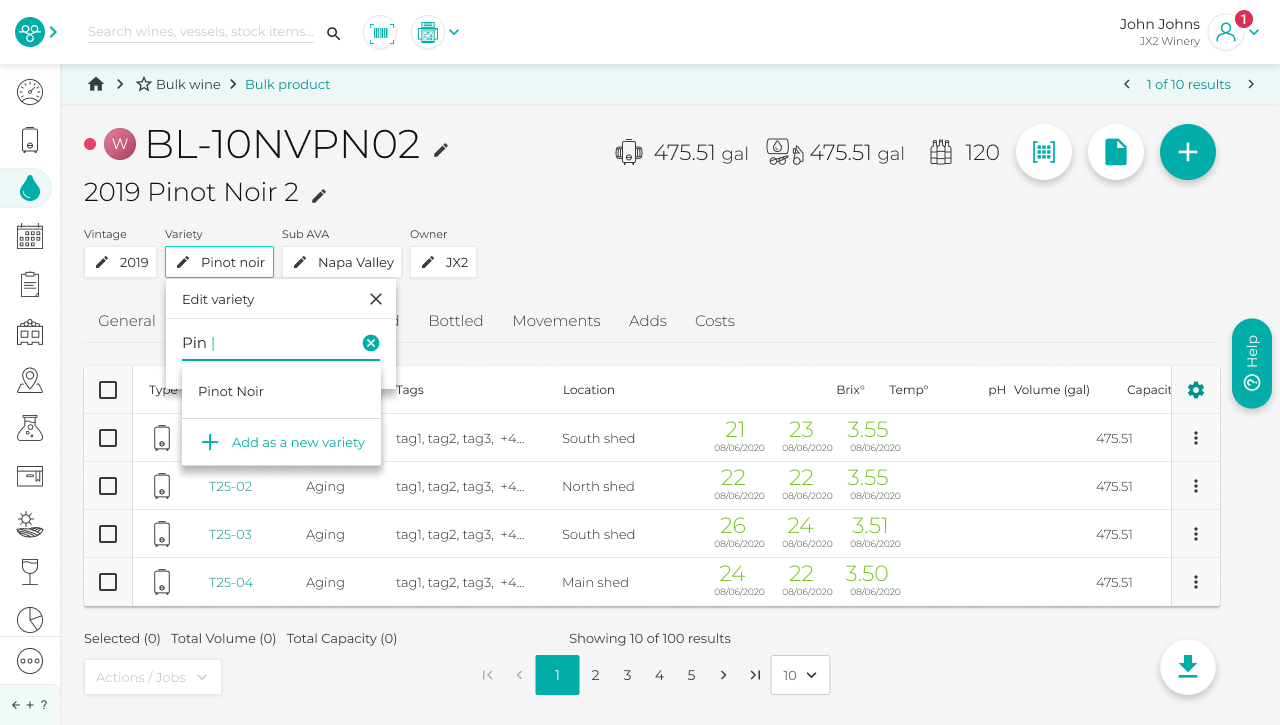
Task: Clear the variety search text
Action: pos(371,343)
